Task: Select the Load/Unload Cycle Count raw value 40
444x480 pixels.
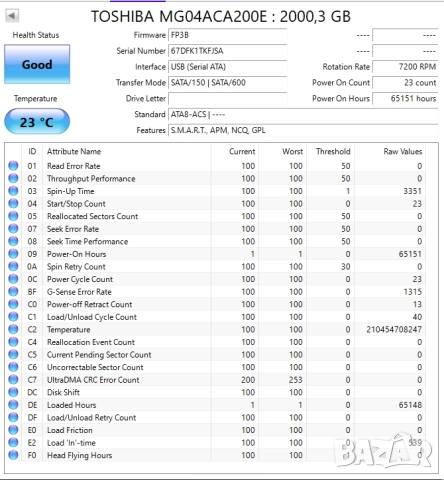Action: pos(417,317)
